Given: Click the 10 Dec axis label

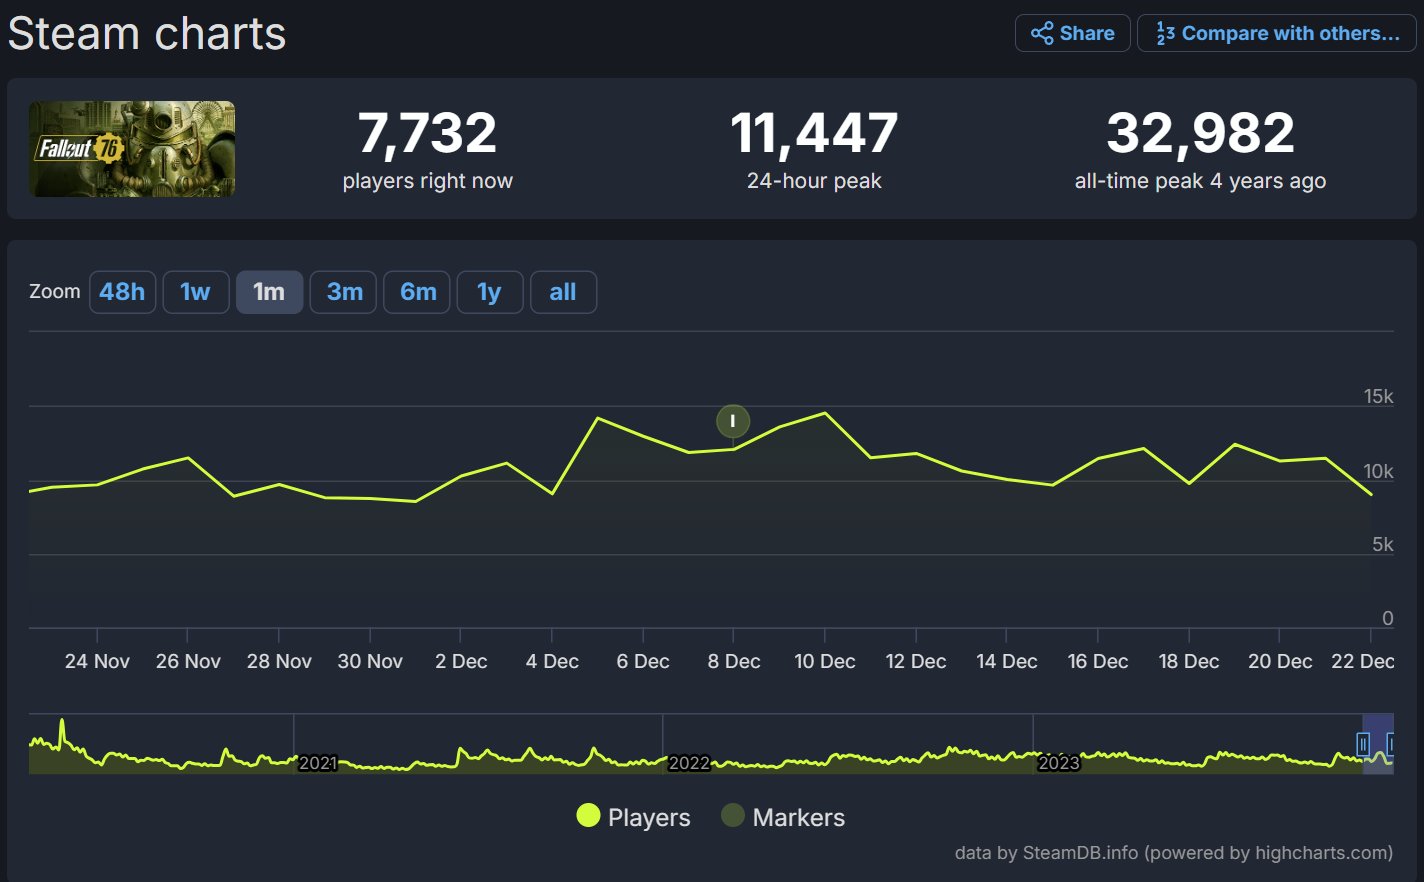Looking at the screenshot, I should click(x=825, y=661).
